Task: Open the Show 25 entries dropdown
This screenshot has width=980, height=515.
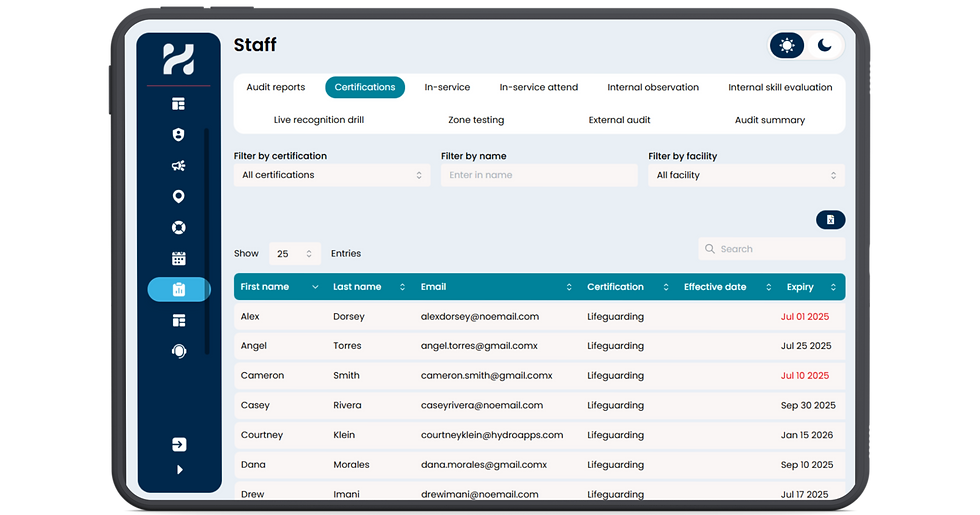Action: point(294,254)
